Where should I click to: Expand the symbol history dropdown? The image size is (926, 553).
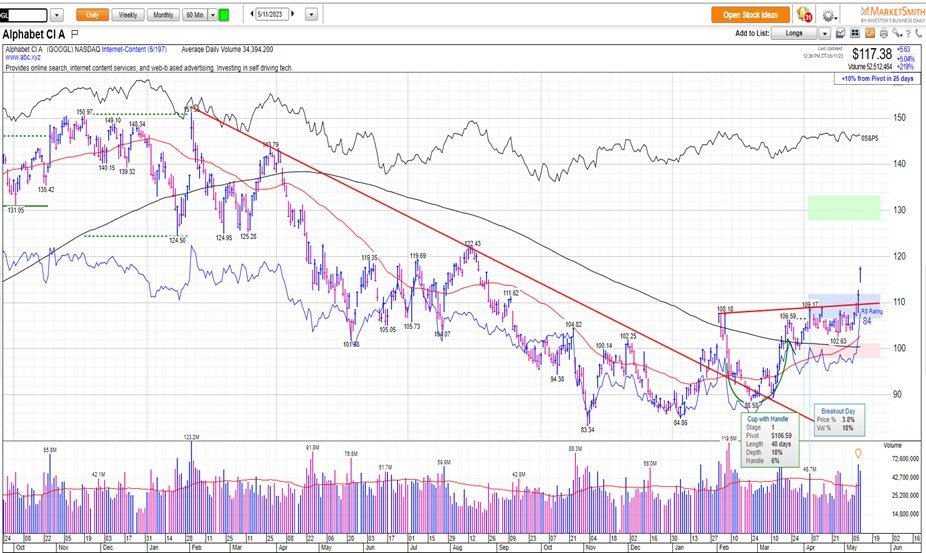tap(57, 15)
